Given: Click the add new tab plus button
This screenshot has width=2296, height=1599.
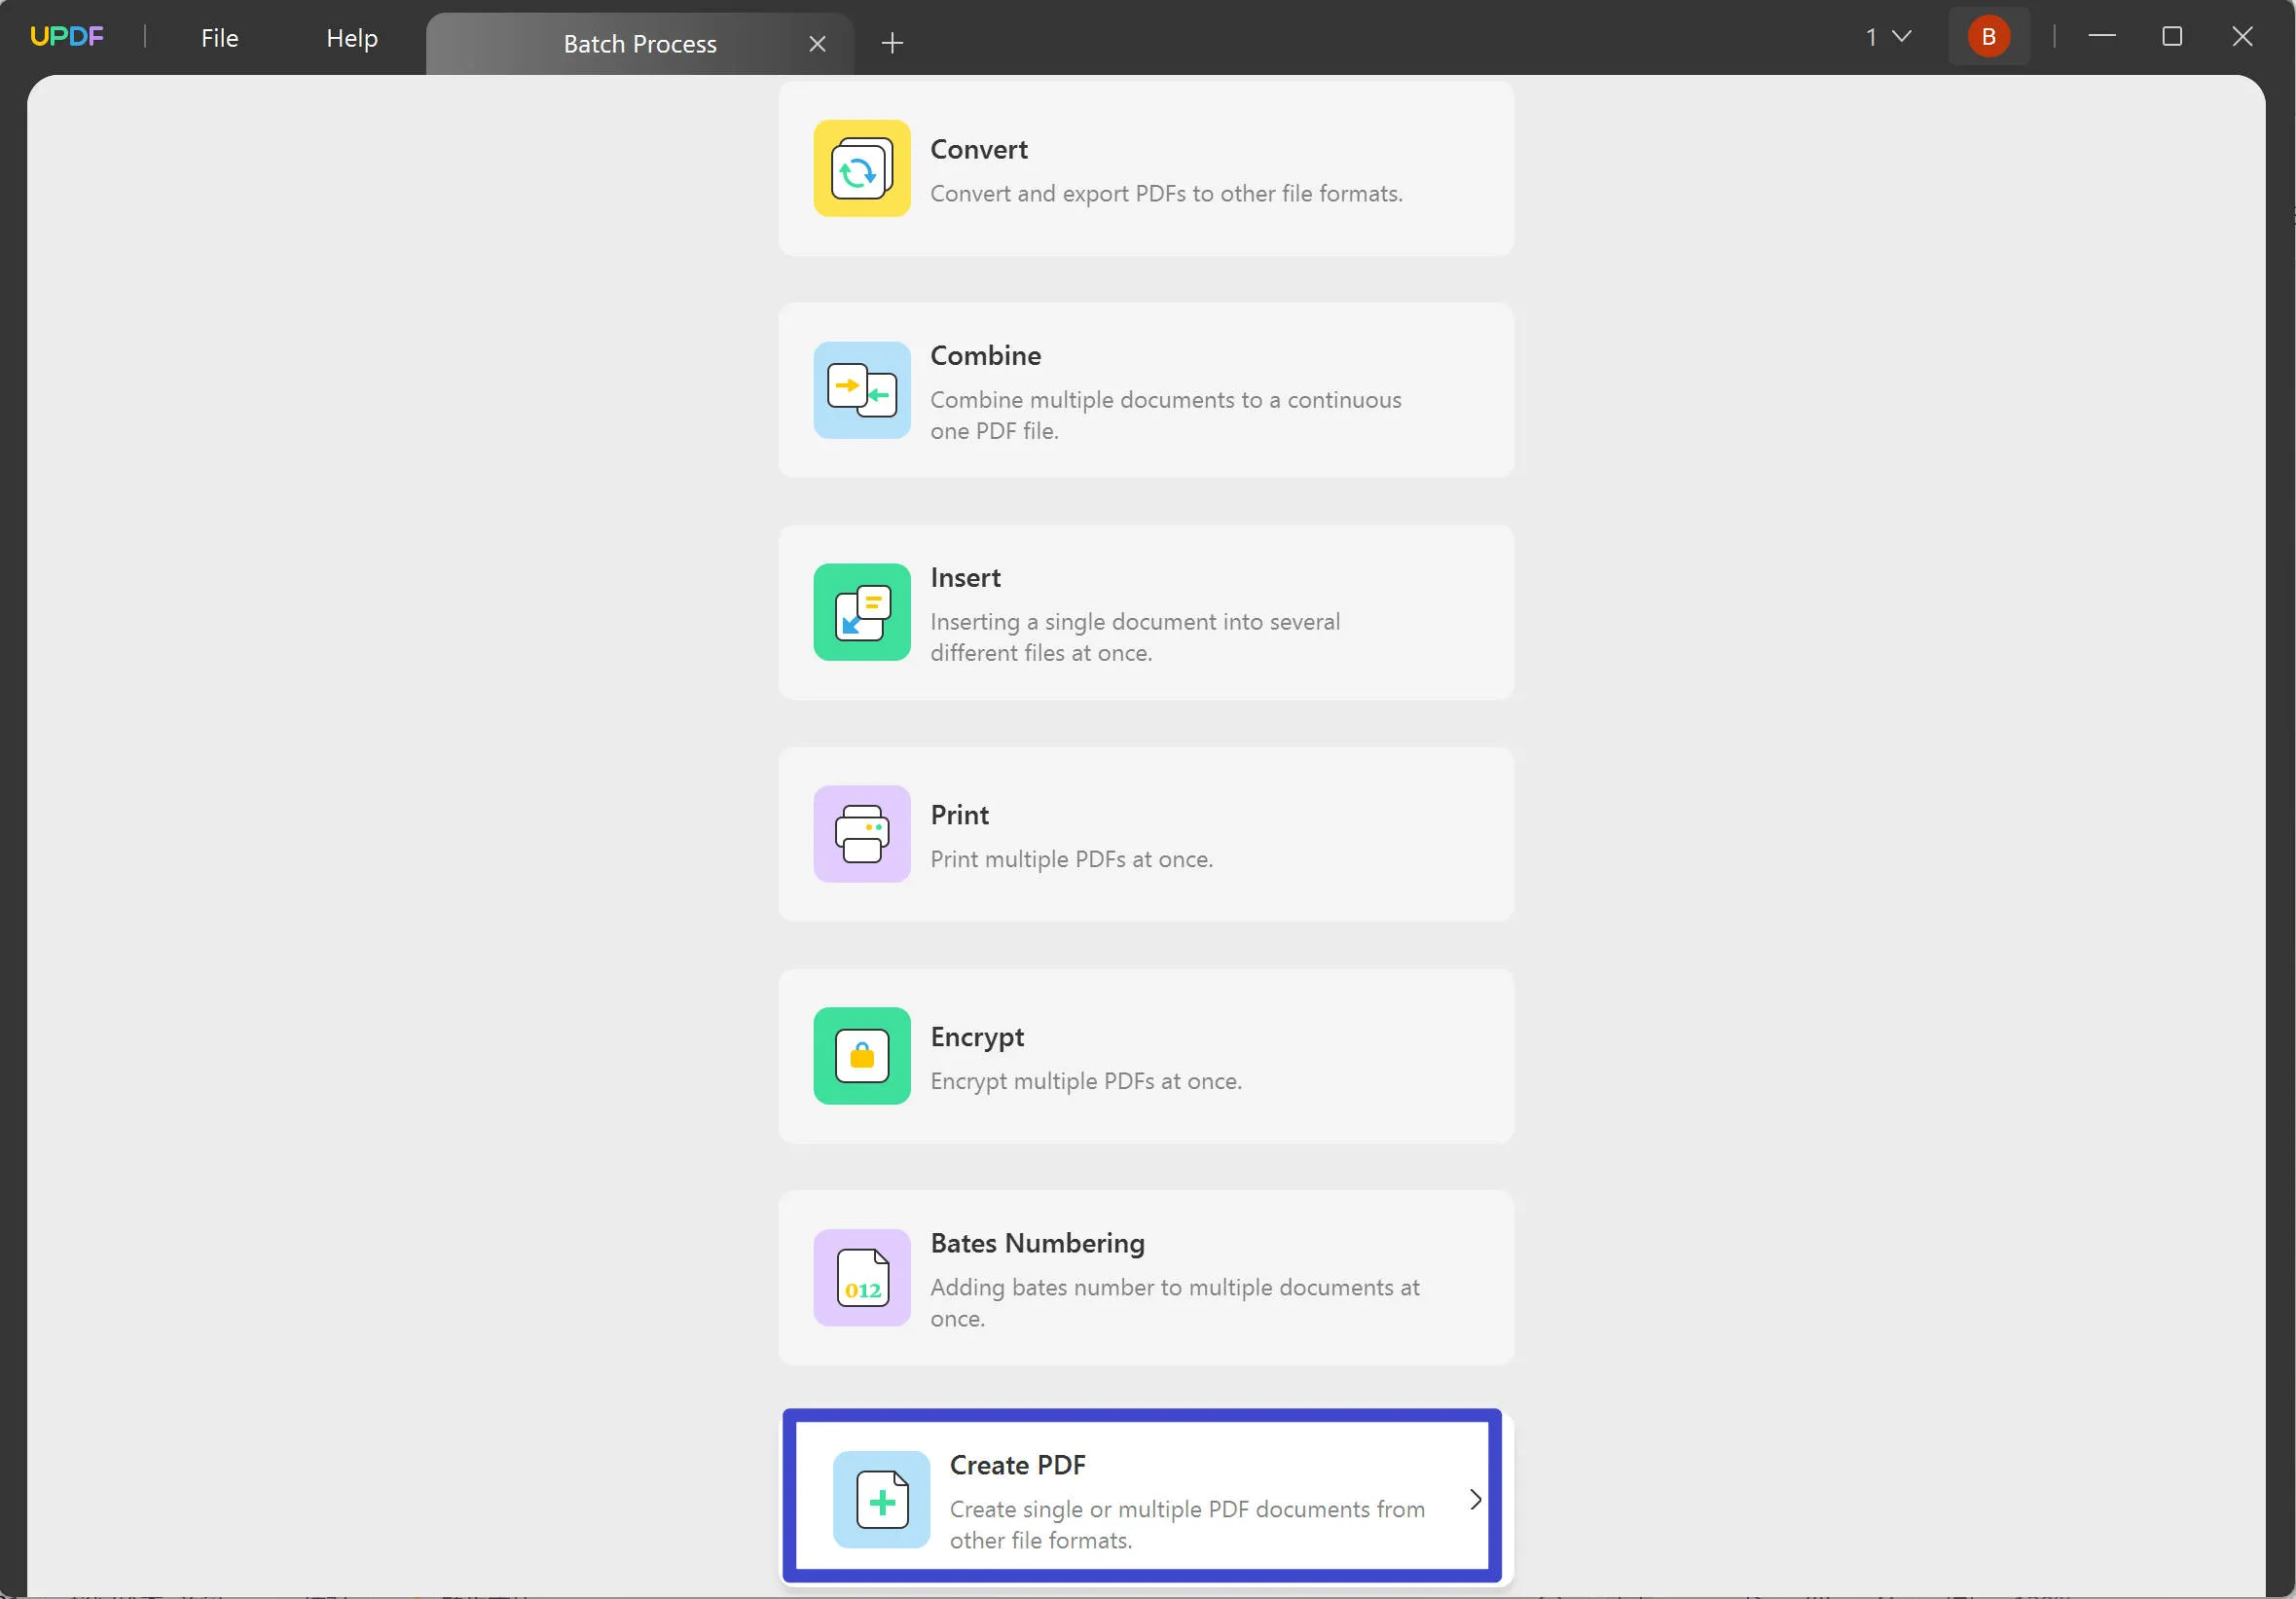Looking at the screenshot, I should (x=892, y=42).
